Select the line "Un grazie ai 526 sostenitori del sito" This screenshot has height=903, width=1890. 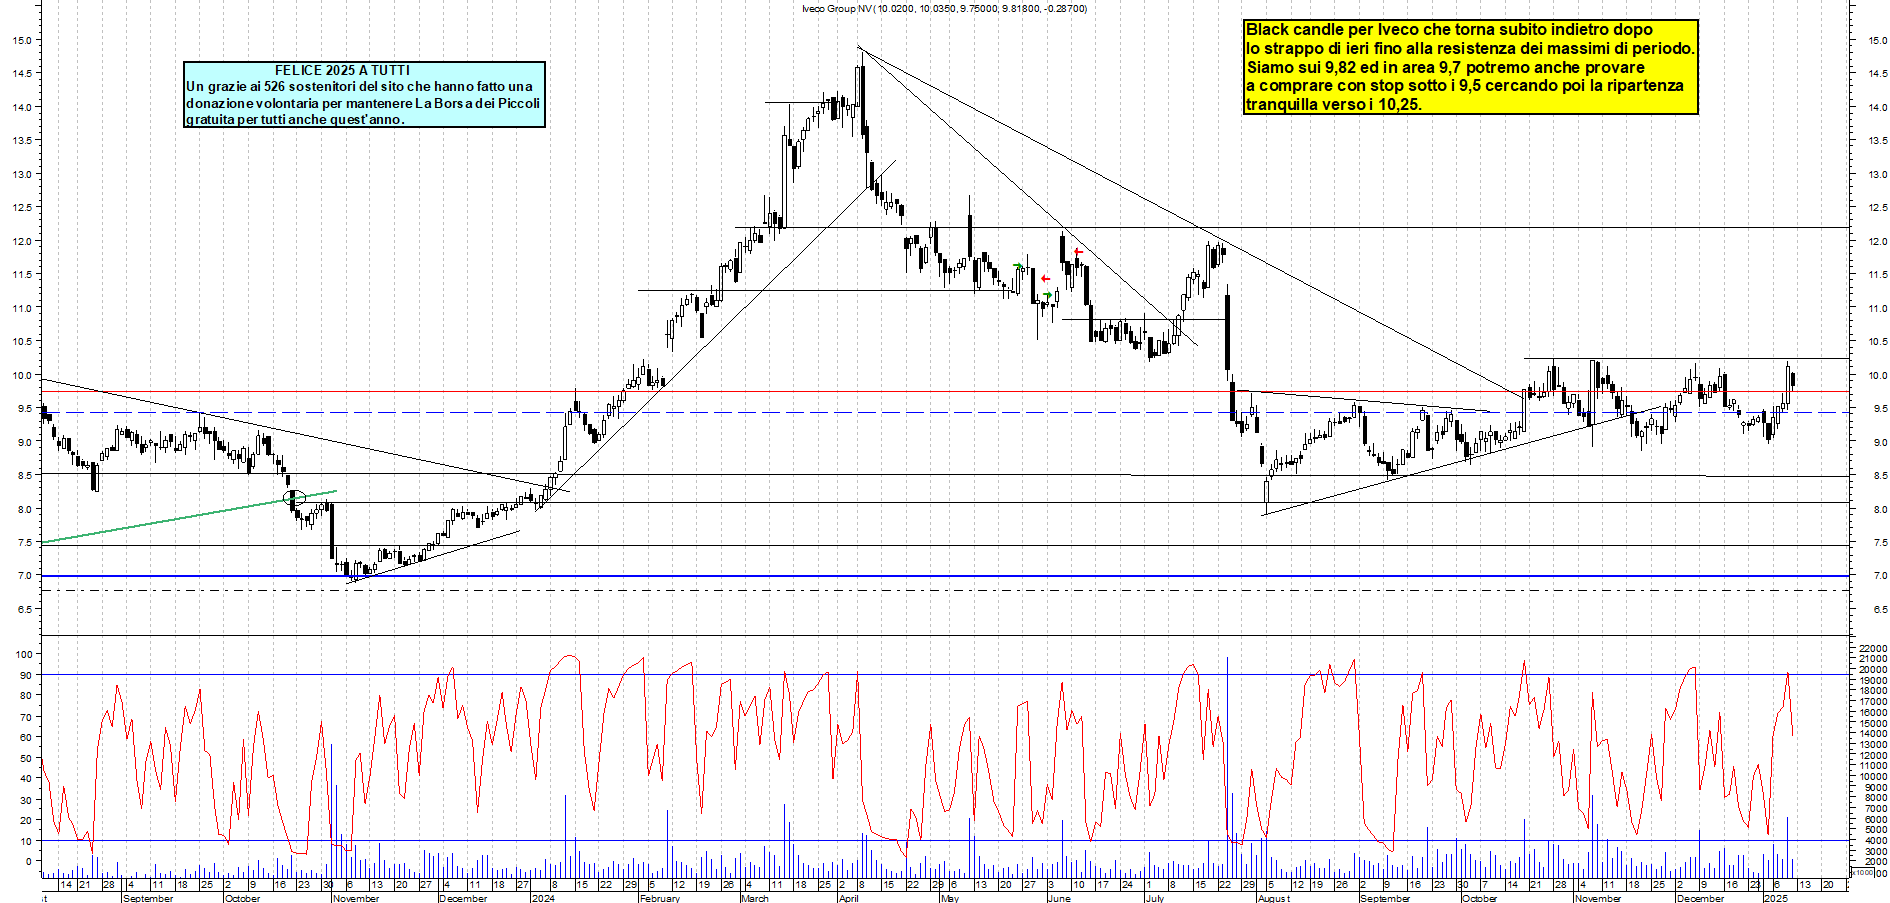click(x=296, y=87)
